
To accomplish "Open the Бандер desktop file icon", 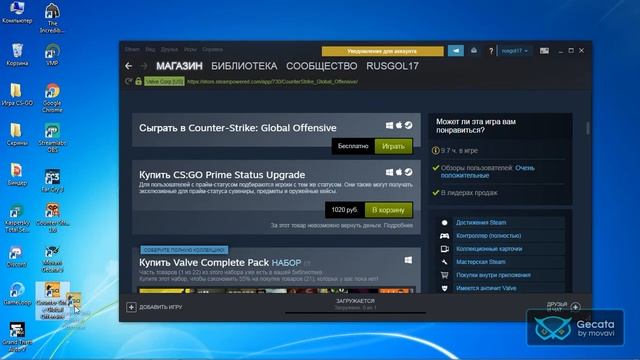I will tap(17, 174).
